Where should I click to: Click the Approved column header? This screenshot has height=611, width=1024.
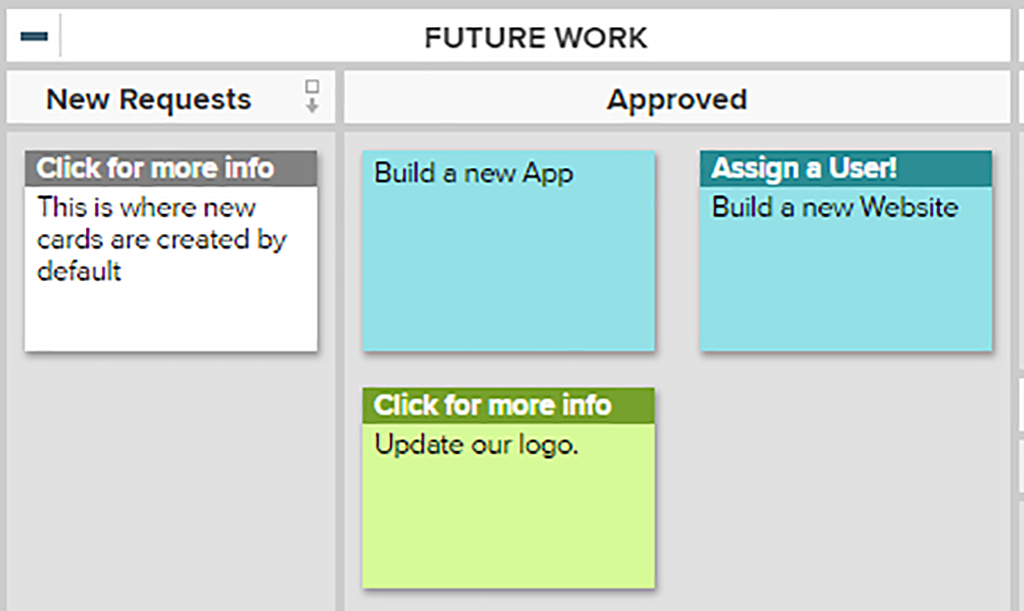(x=676, y=100)
